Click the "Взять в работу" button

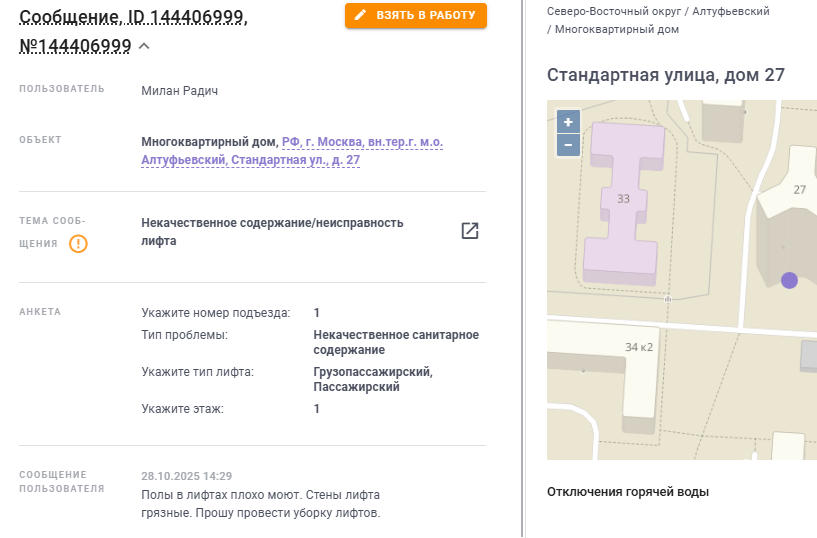[x=416, y=15]
